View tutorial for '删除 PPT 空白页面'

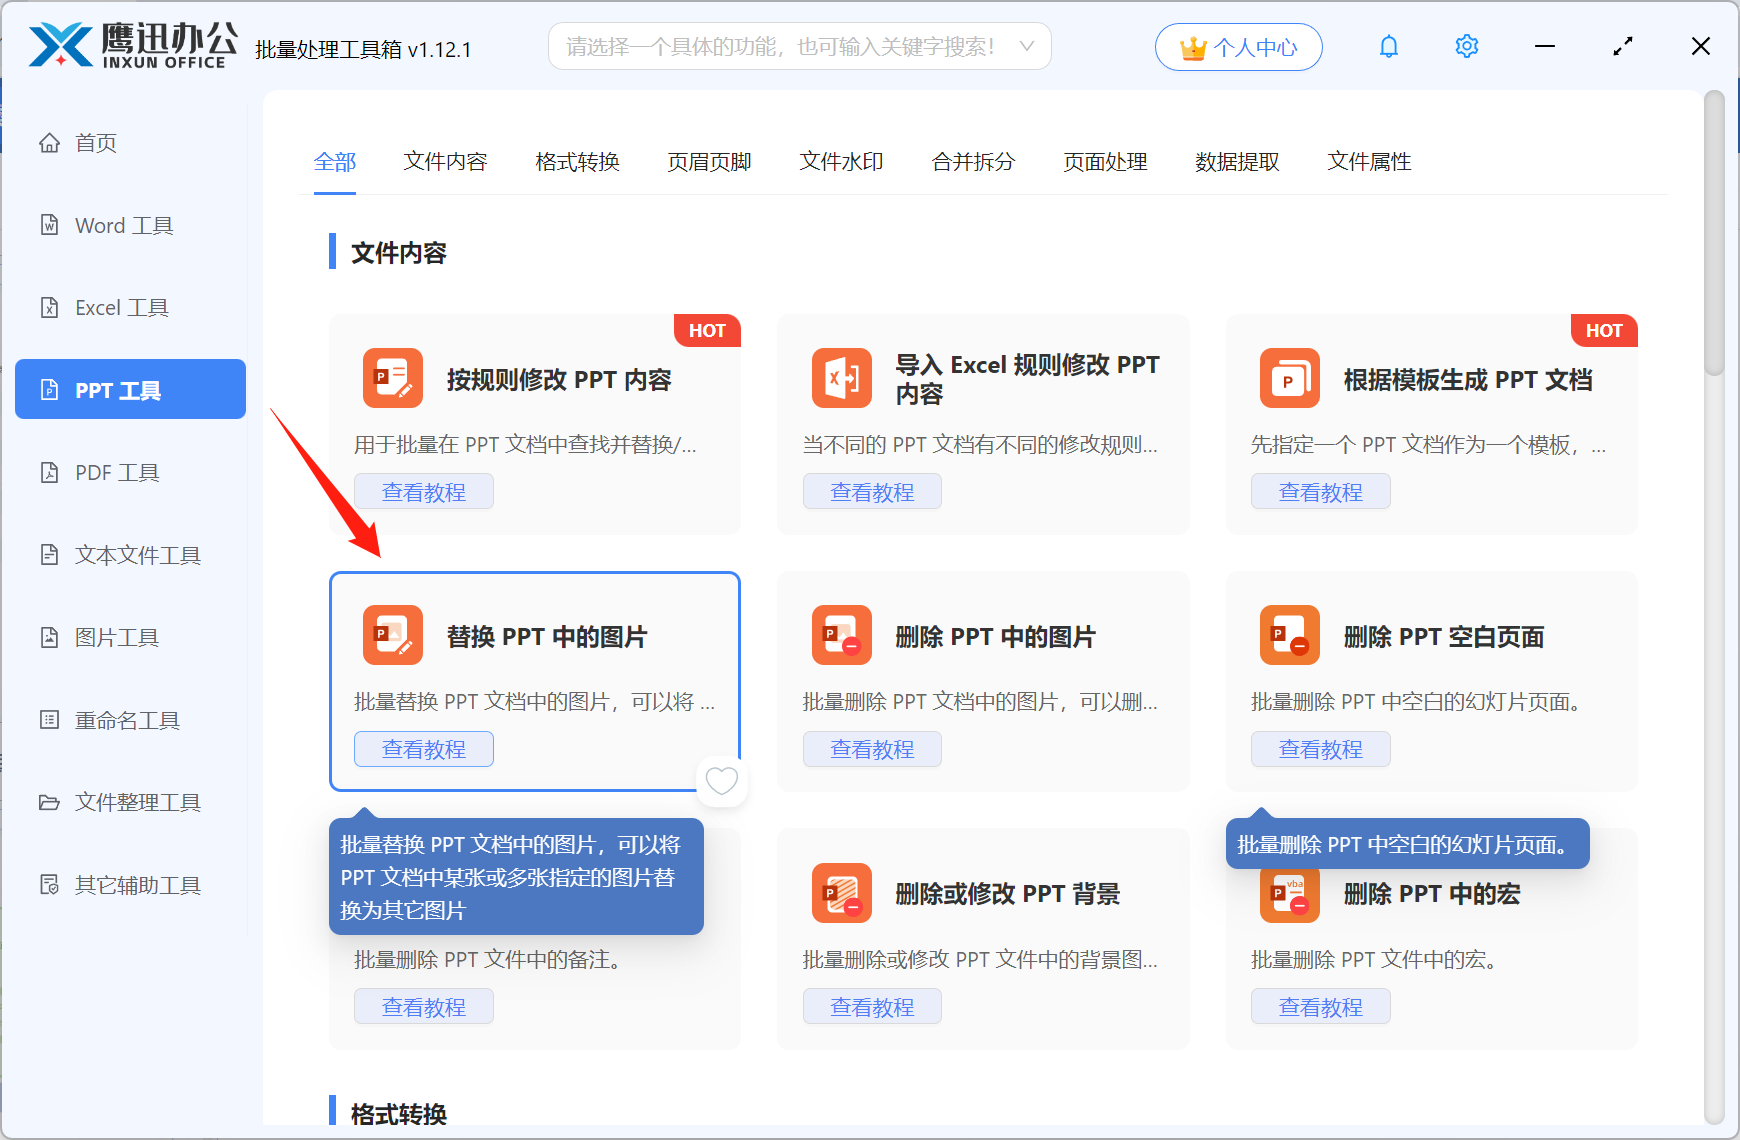click(1320, 748)
